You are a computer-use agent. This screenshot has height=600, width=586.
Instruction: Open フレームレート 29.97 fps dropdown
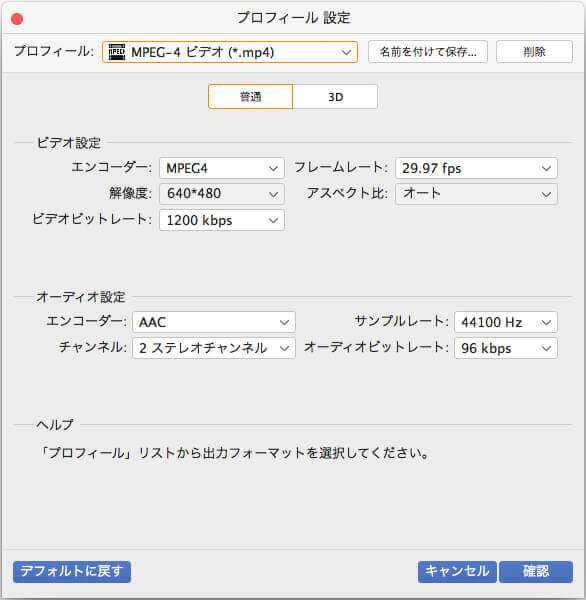tap(476, 168)
